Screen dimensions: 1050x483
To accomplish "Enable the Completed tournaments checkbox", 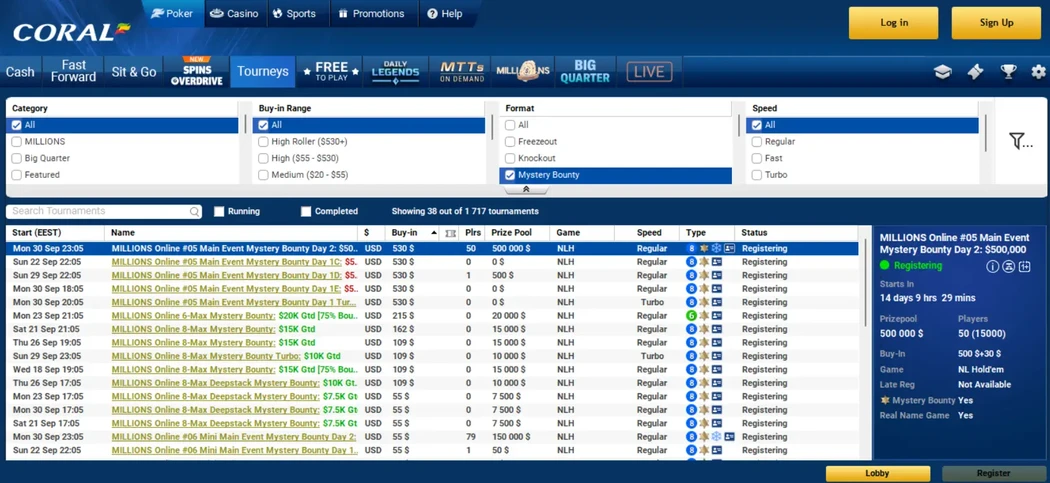I will (305, 212).
